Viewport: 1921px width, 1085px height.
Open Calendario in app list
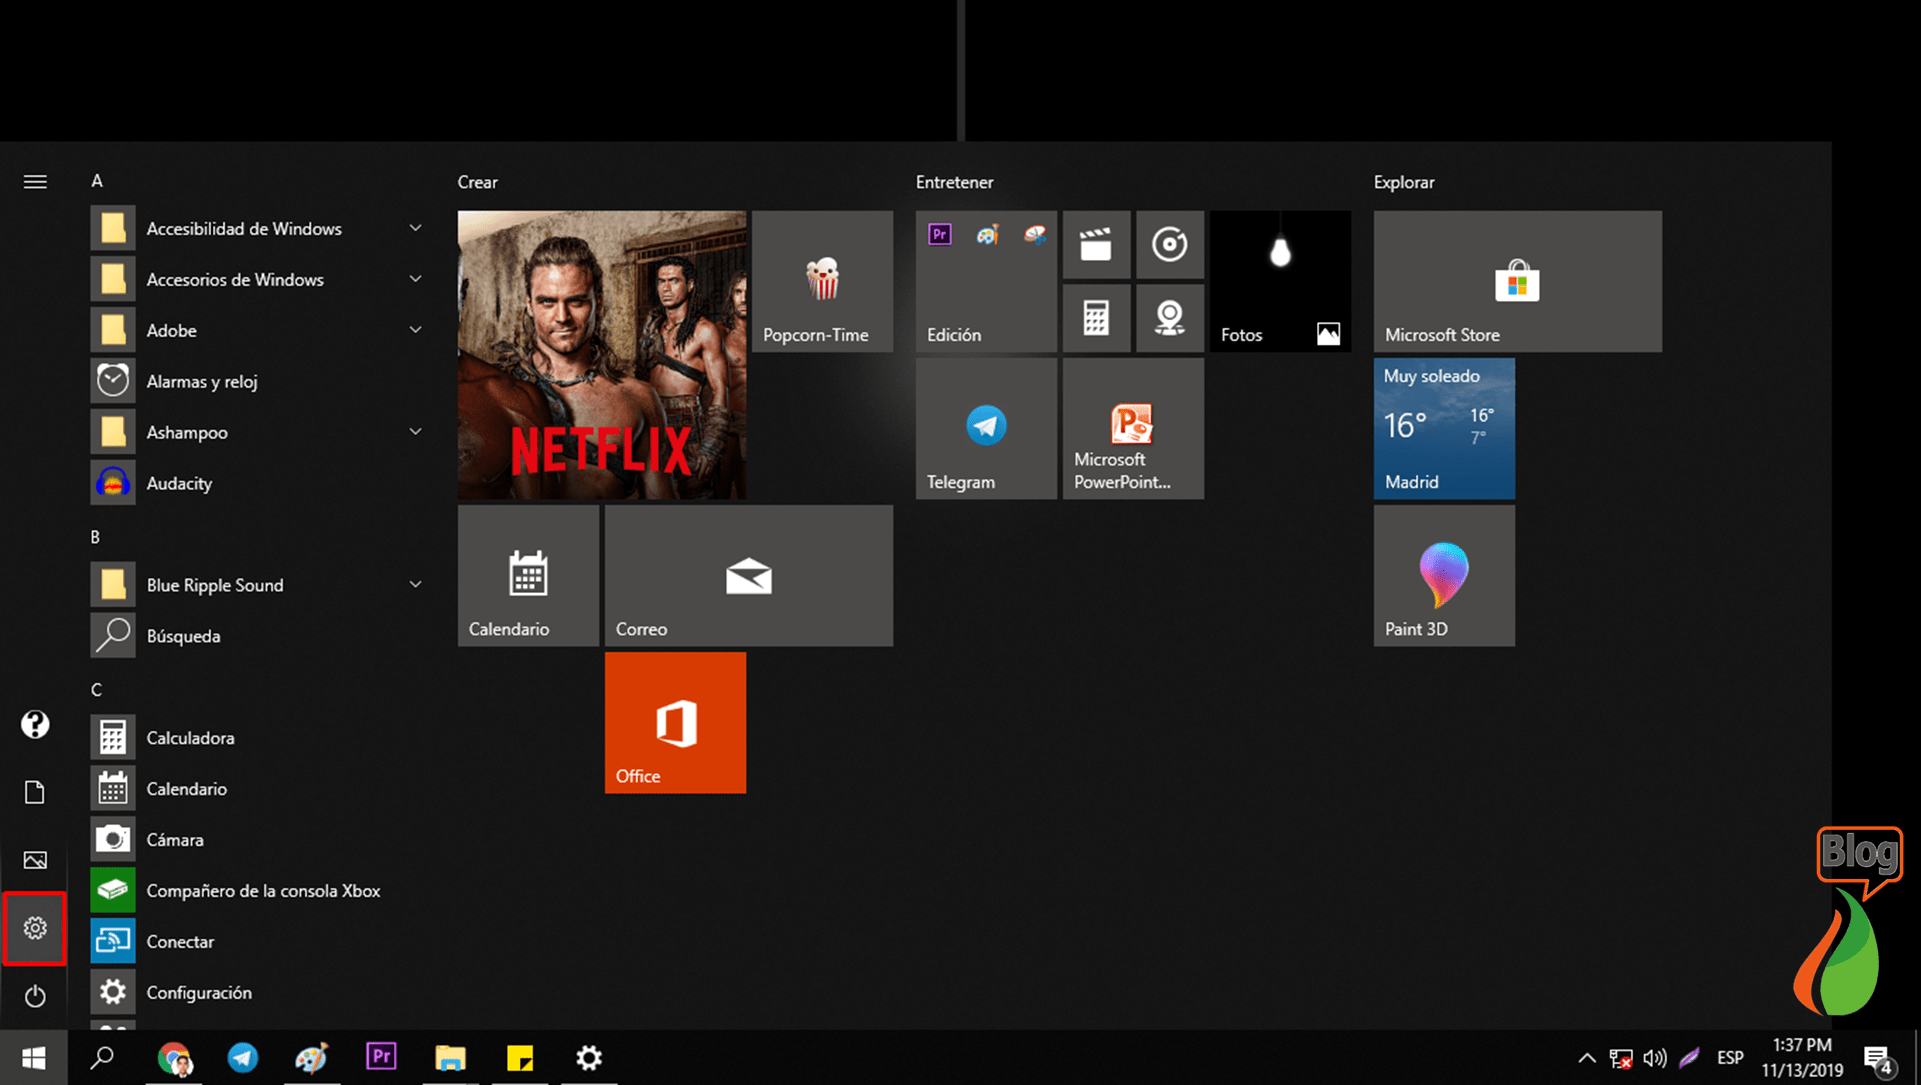click(x=260, y=788)
